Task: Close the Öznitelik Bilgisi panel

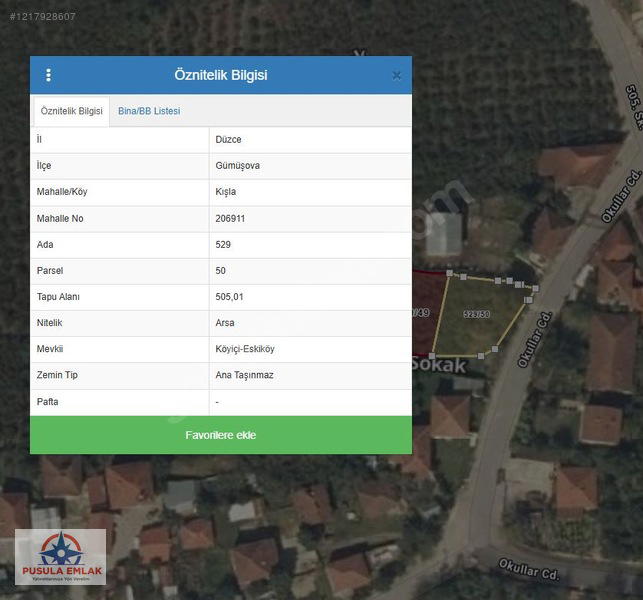Action: (396, 76)
